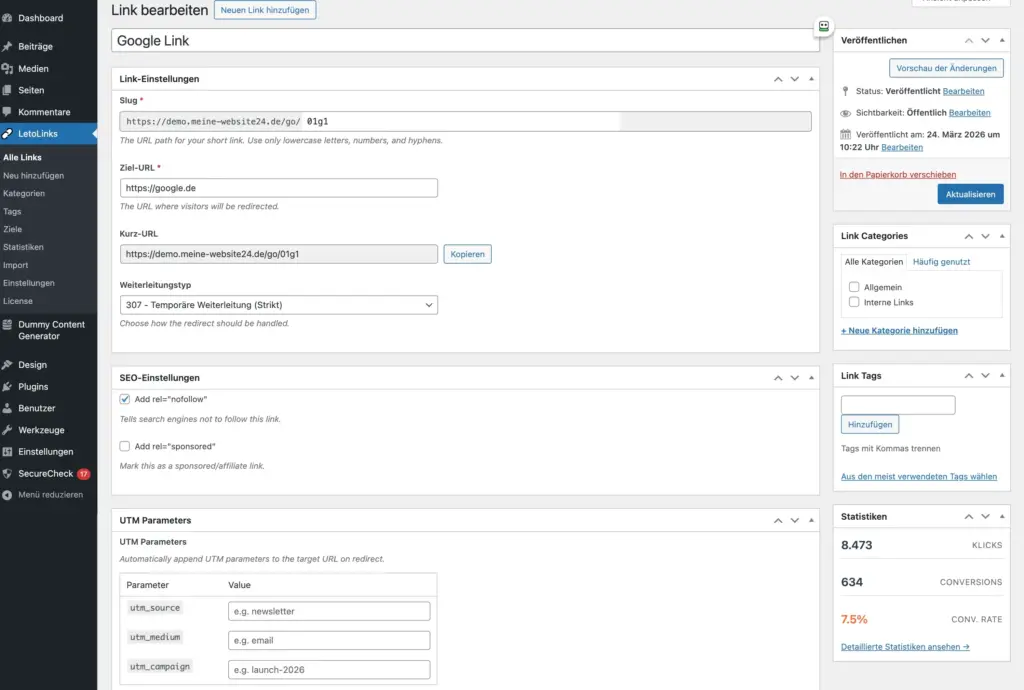Image resolution: width=1024 pixels, height=690 pixels.
Task: Check the Interne Links category
Action: tap(854, 302)
